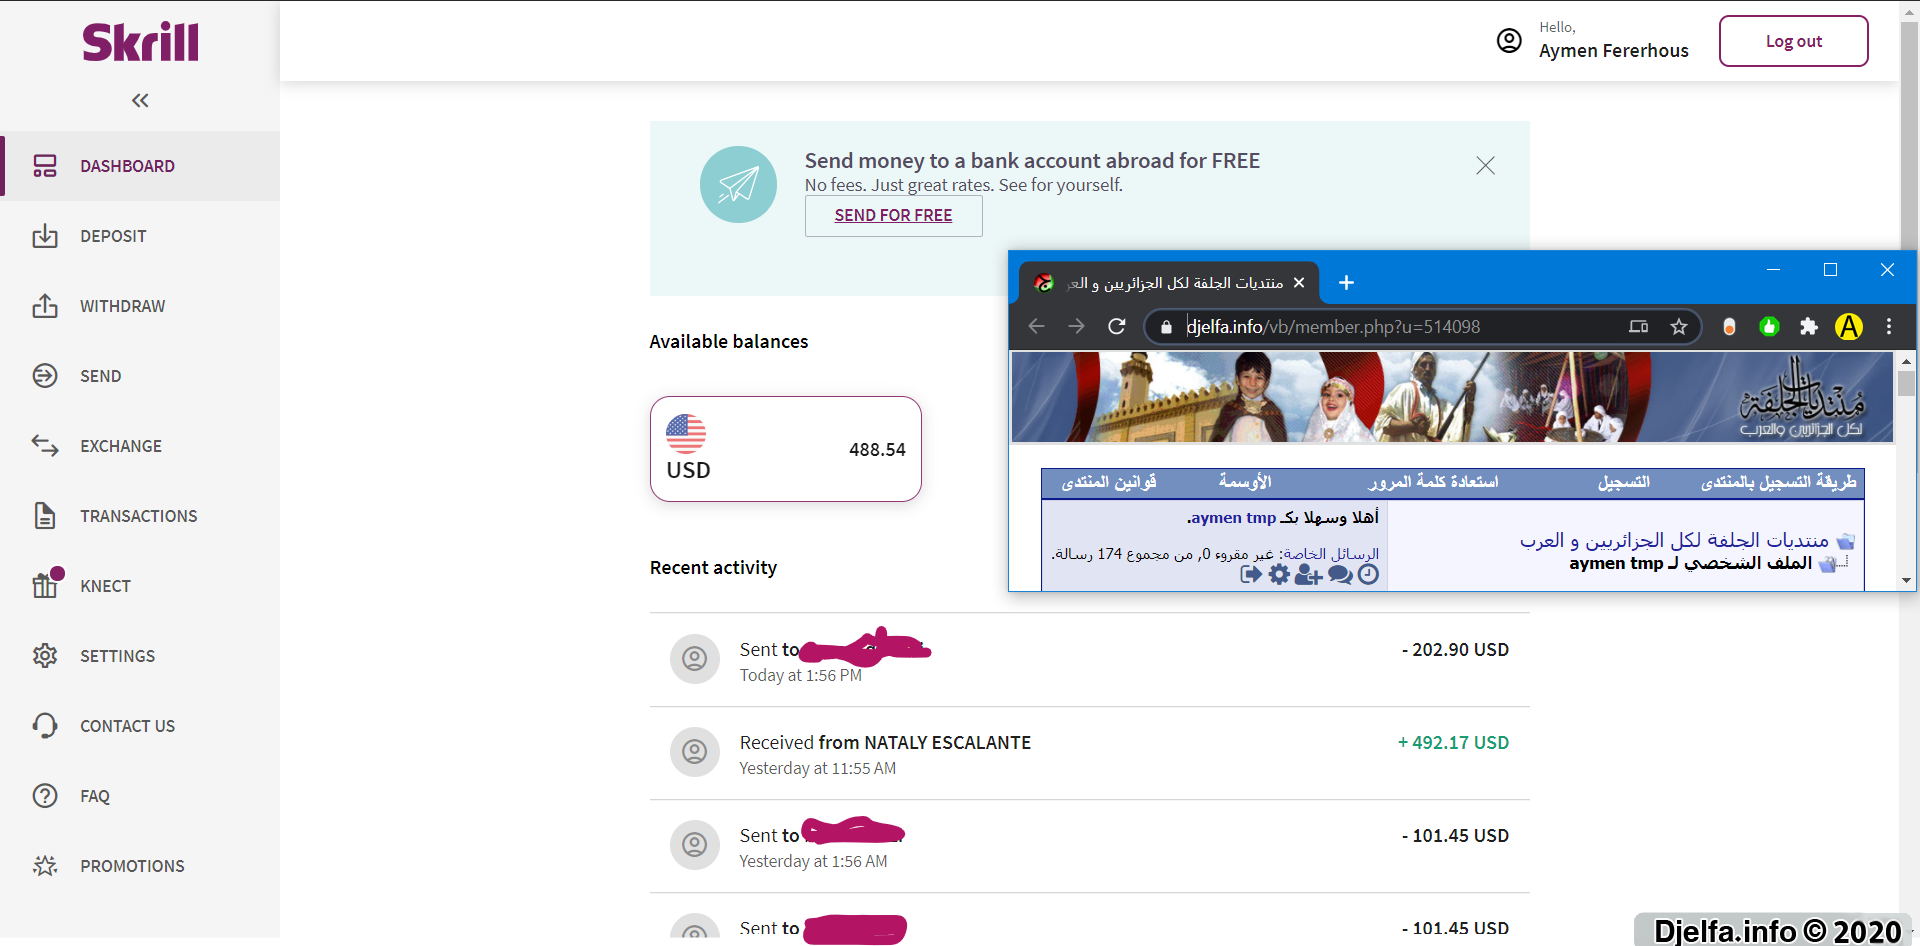The width and height of the screenshot is (1920, 946).
Task: Open the orange extension icon
Action: (x=1729, y=326)
